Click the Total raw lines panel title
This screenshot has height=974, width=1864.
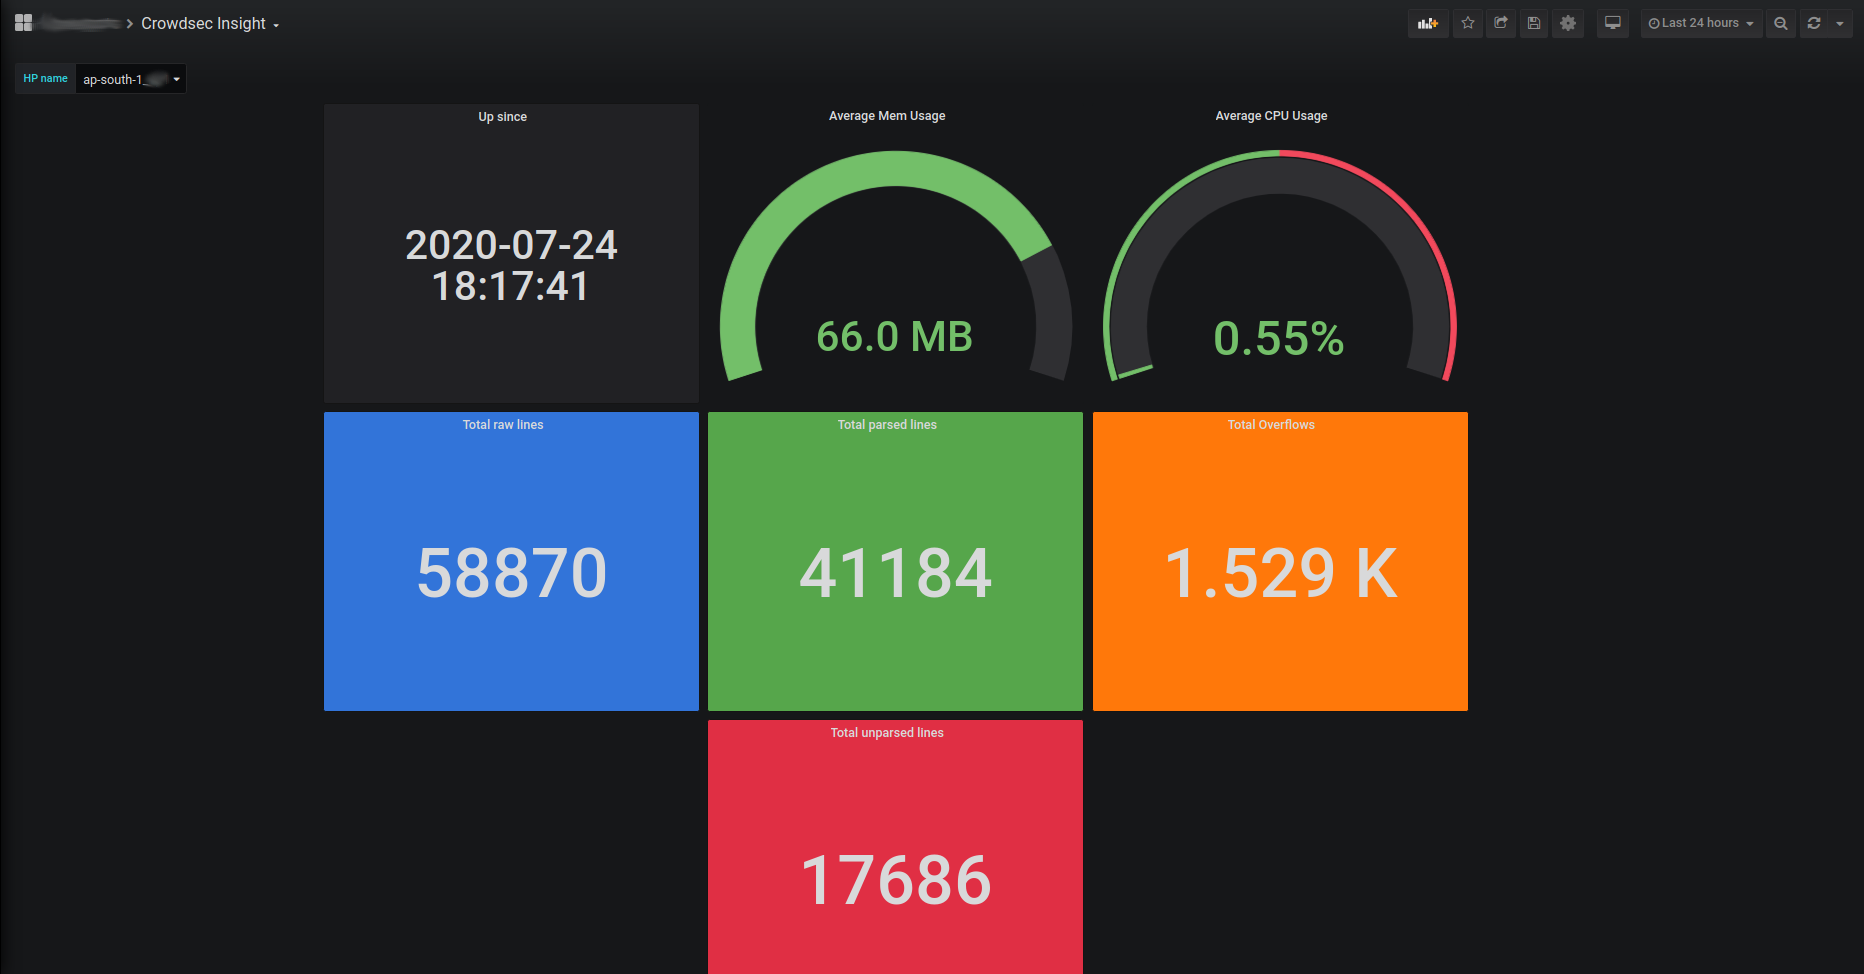(502, 425)
